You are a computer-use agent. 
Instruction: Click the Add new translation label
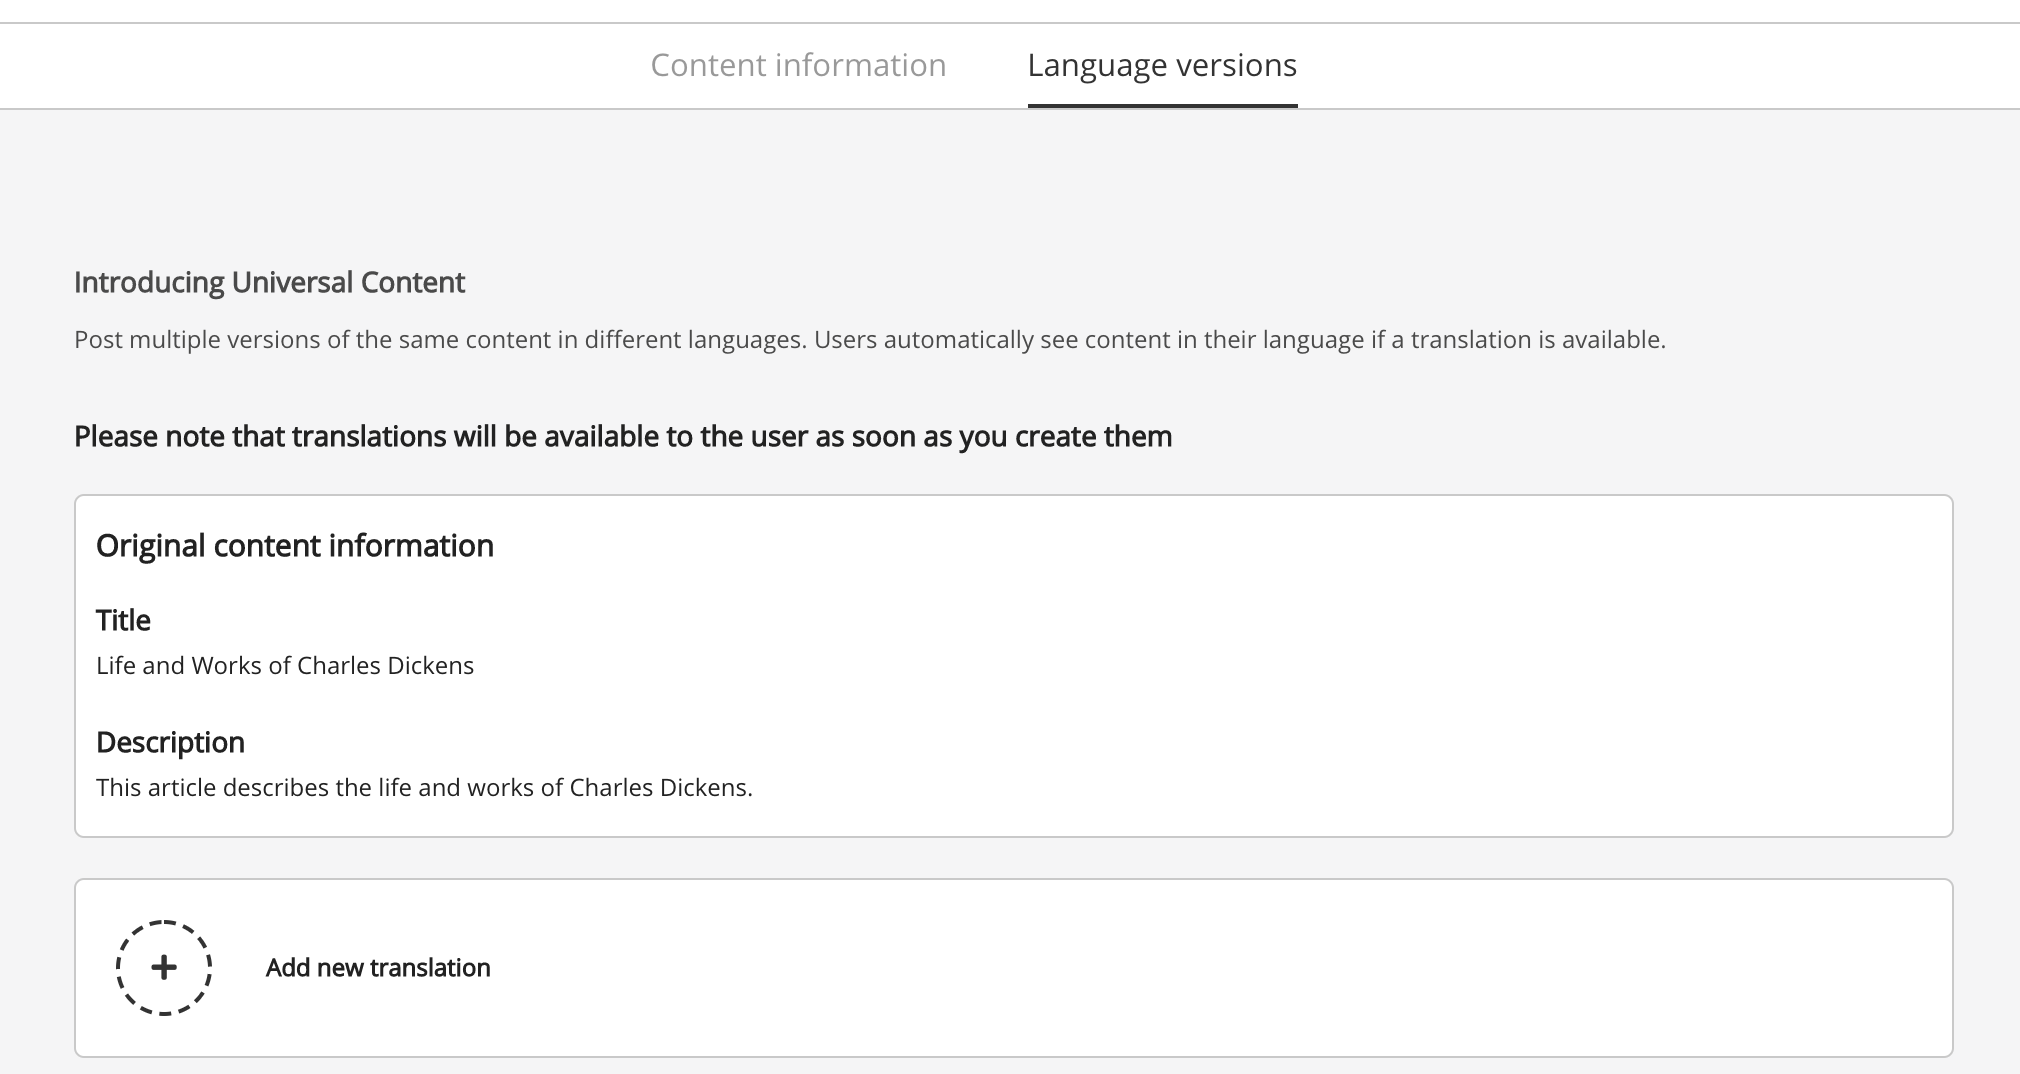click(378, 968)
